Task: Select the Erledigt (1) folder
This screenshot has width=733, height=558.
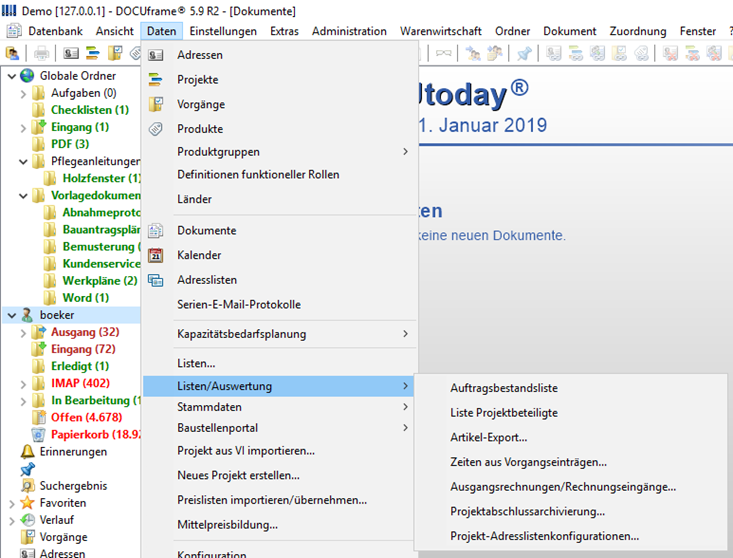Action: tap(80, 366)
